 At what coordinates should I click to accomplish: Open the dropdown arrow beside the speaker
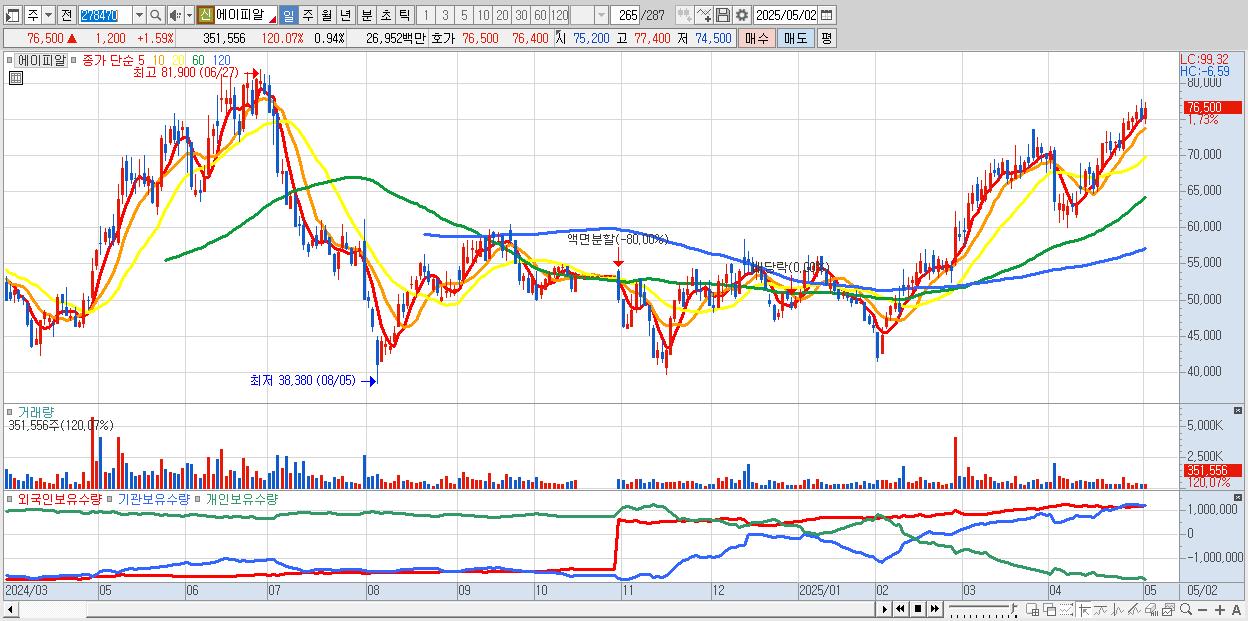coord(189,15)
